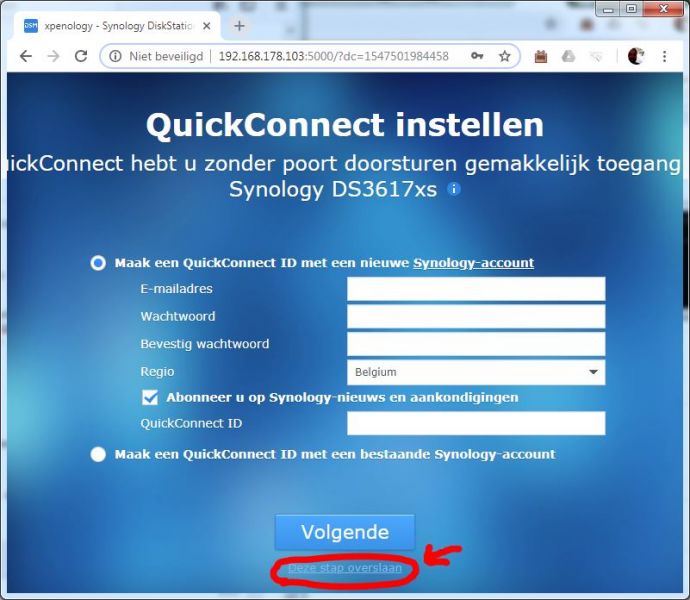Open the faded extension icon beside Drive

[x=596, y=56]
